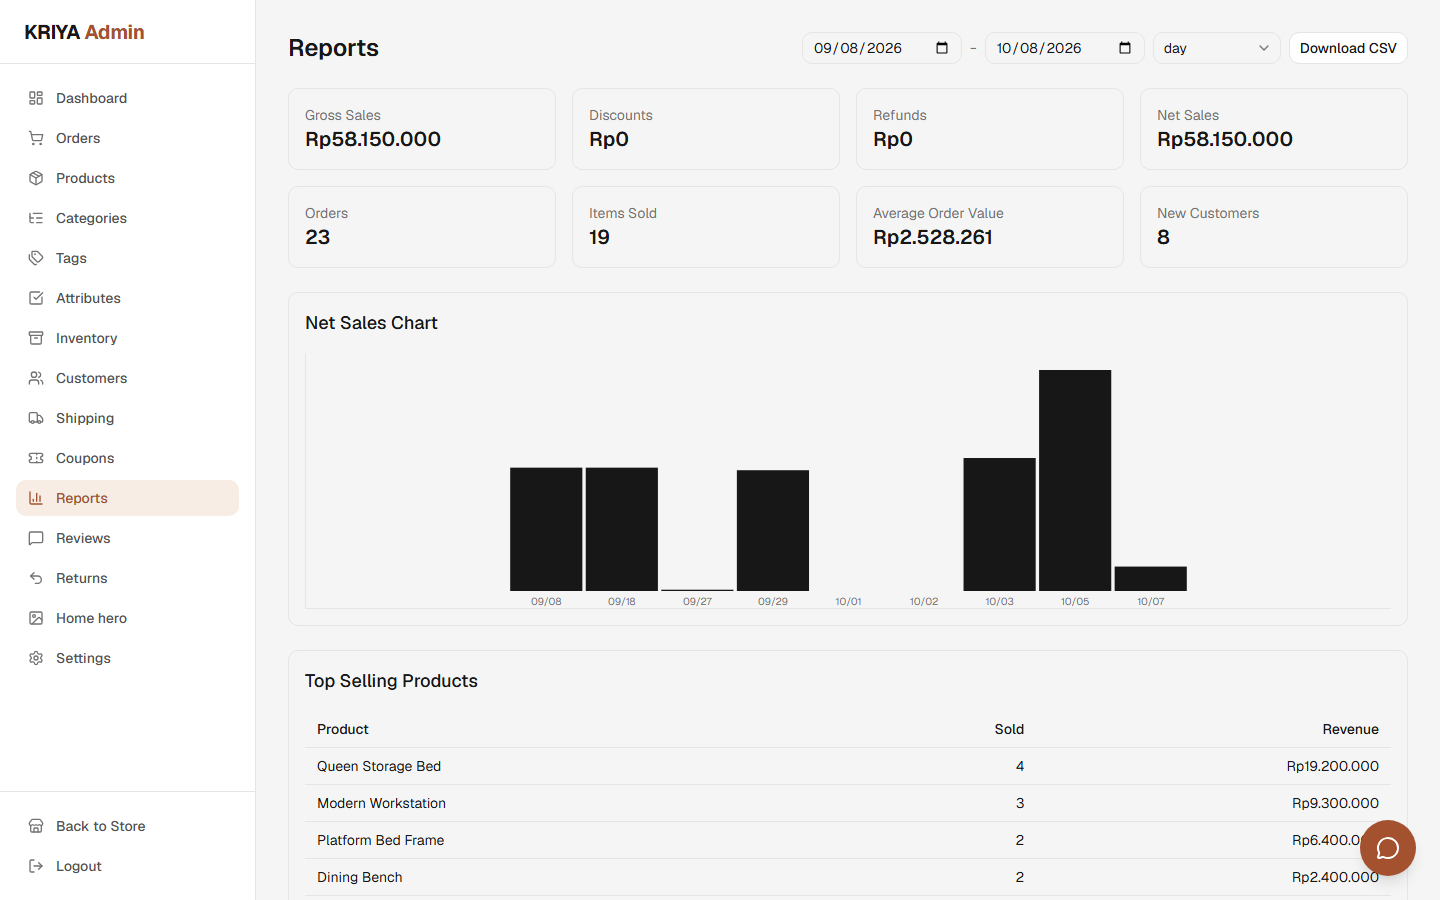Click the Coupons ticket icon
Image resolution: width=1440 pixels, height=900 pixels.
tap(36, 458)
